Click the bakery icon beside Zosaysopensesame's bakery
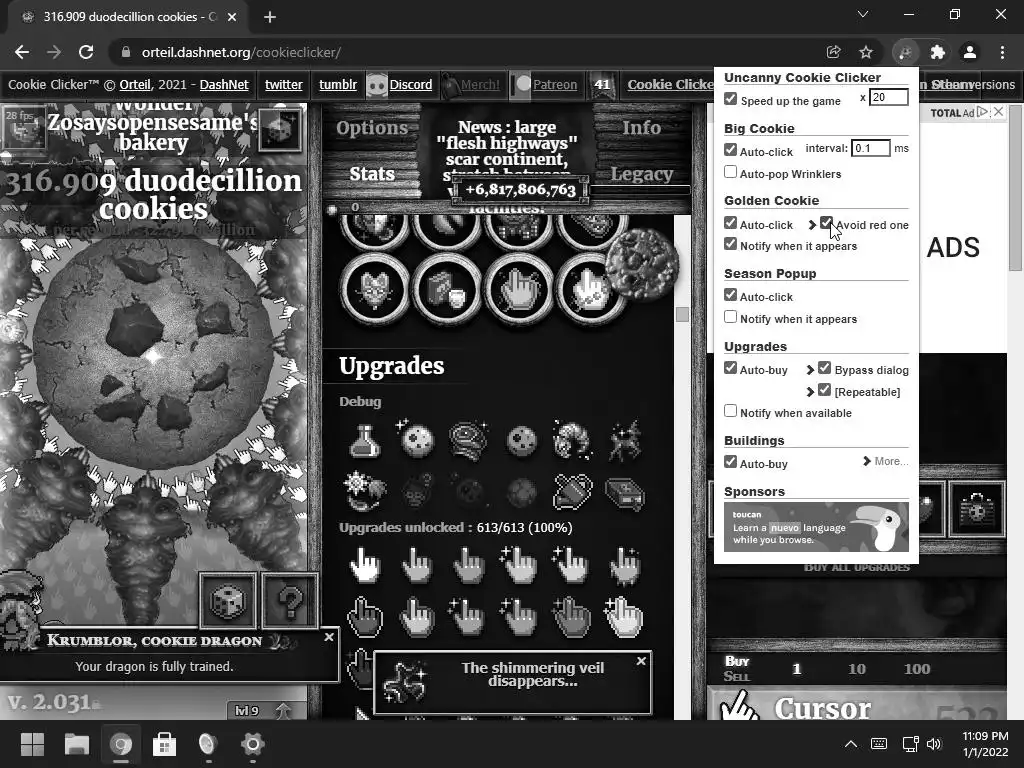The image size is (1024, 768). pyautogui.click(x=281, y=129)
